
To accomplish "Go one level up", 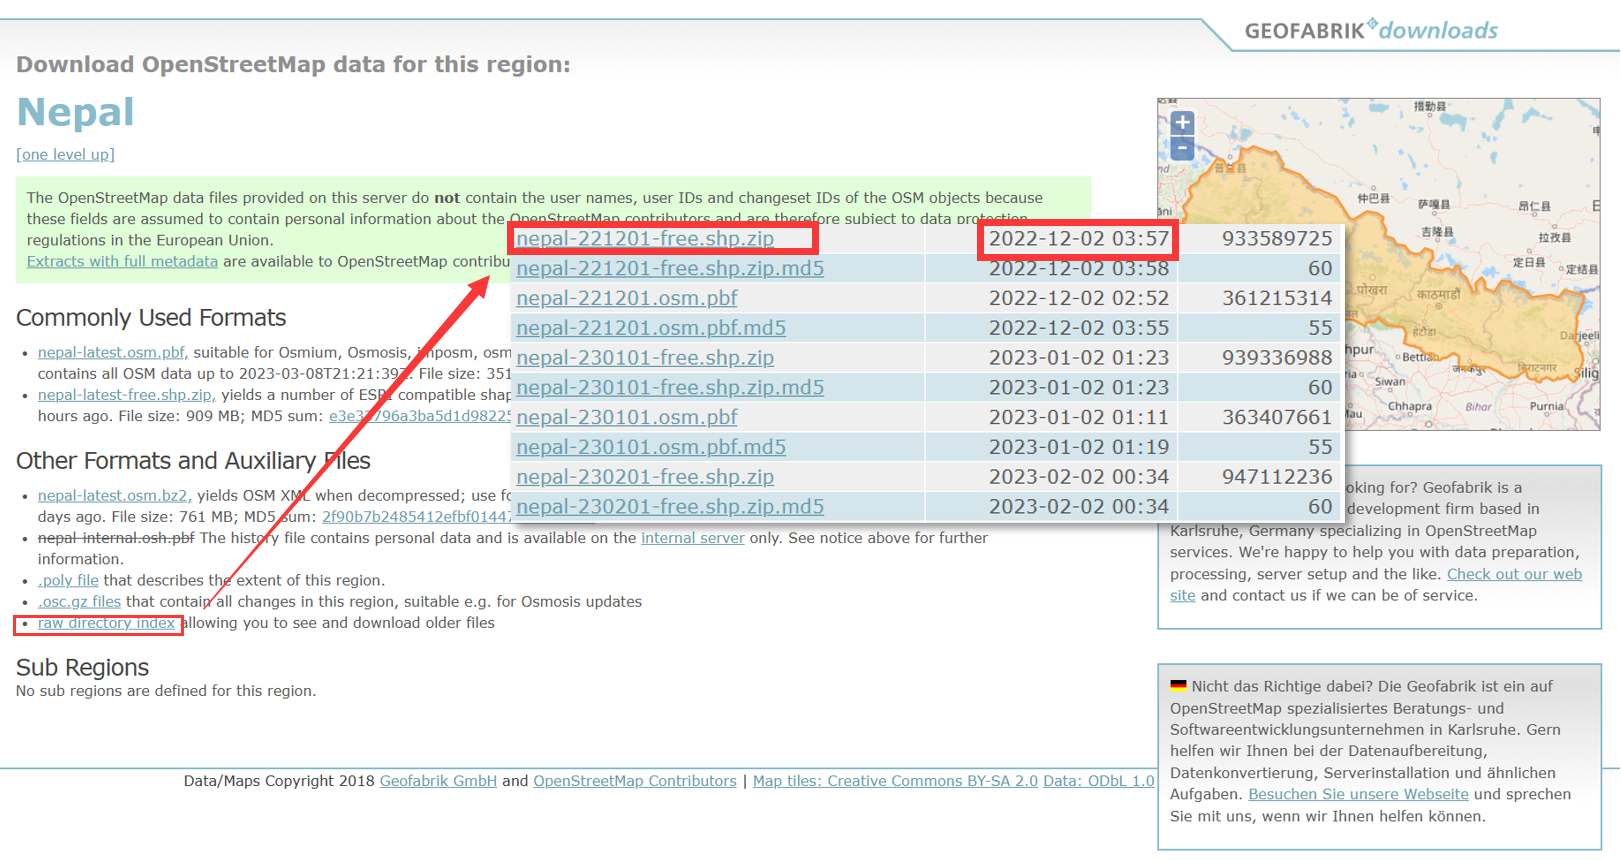I will click(65, 154).
